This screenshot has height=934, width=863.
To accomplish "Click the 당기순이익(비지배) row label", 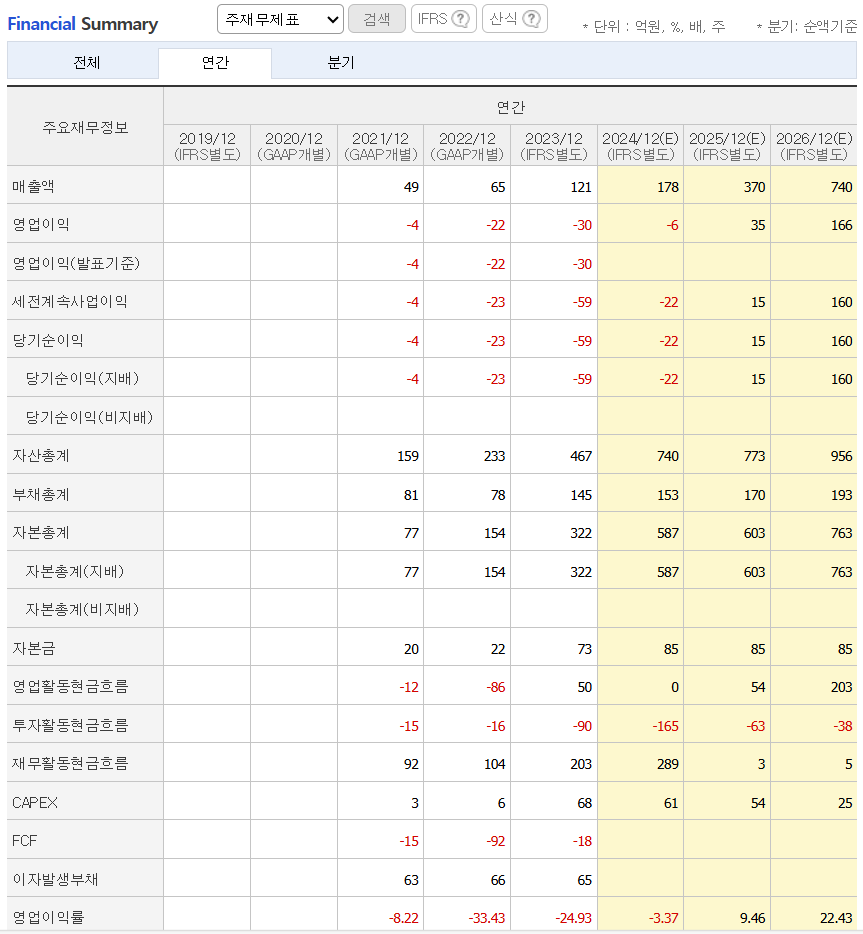I will tap(89, 417).
